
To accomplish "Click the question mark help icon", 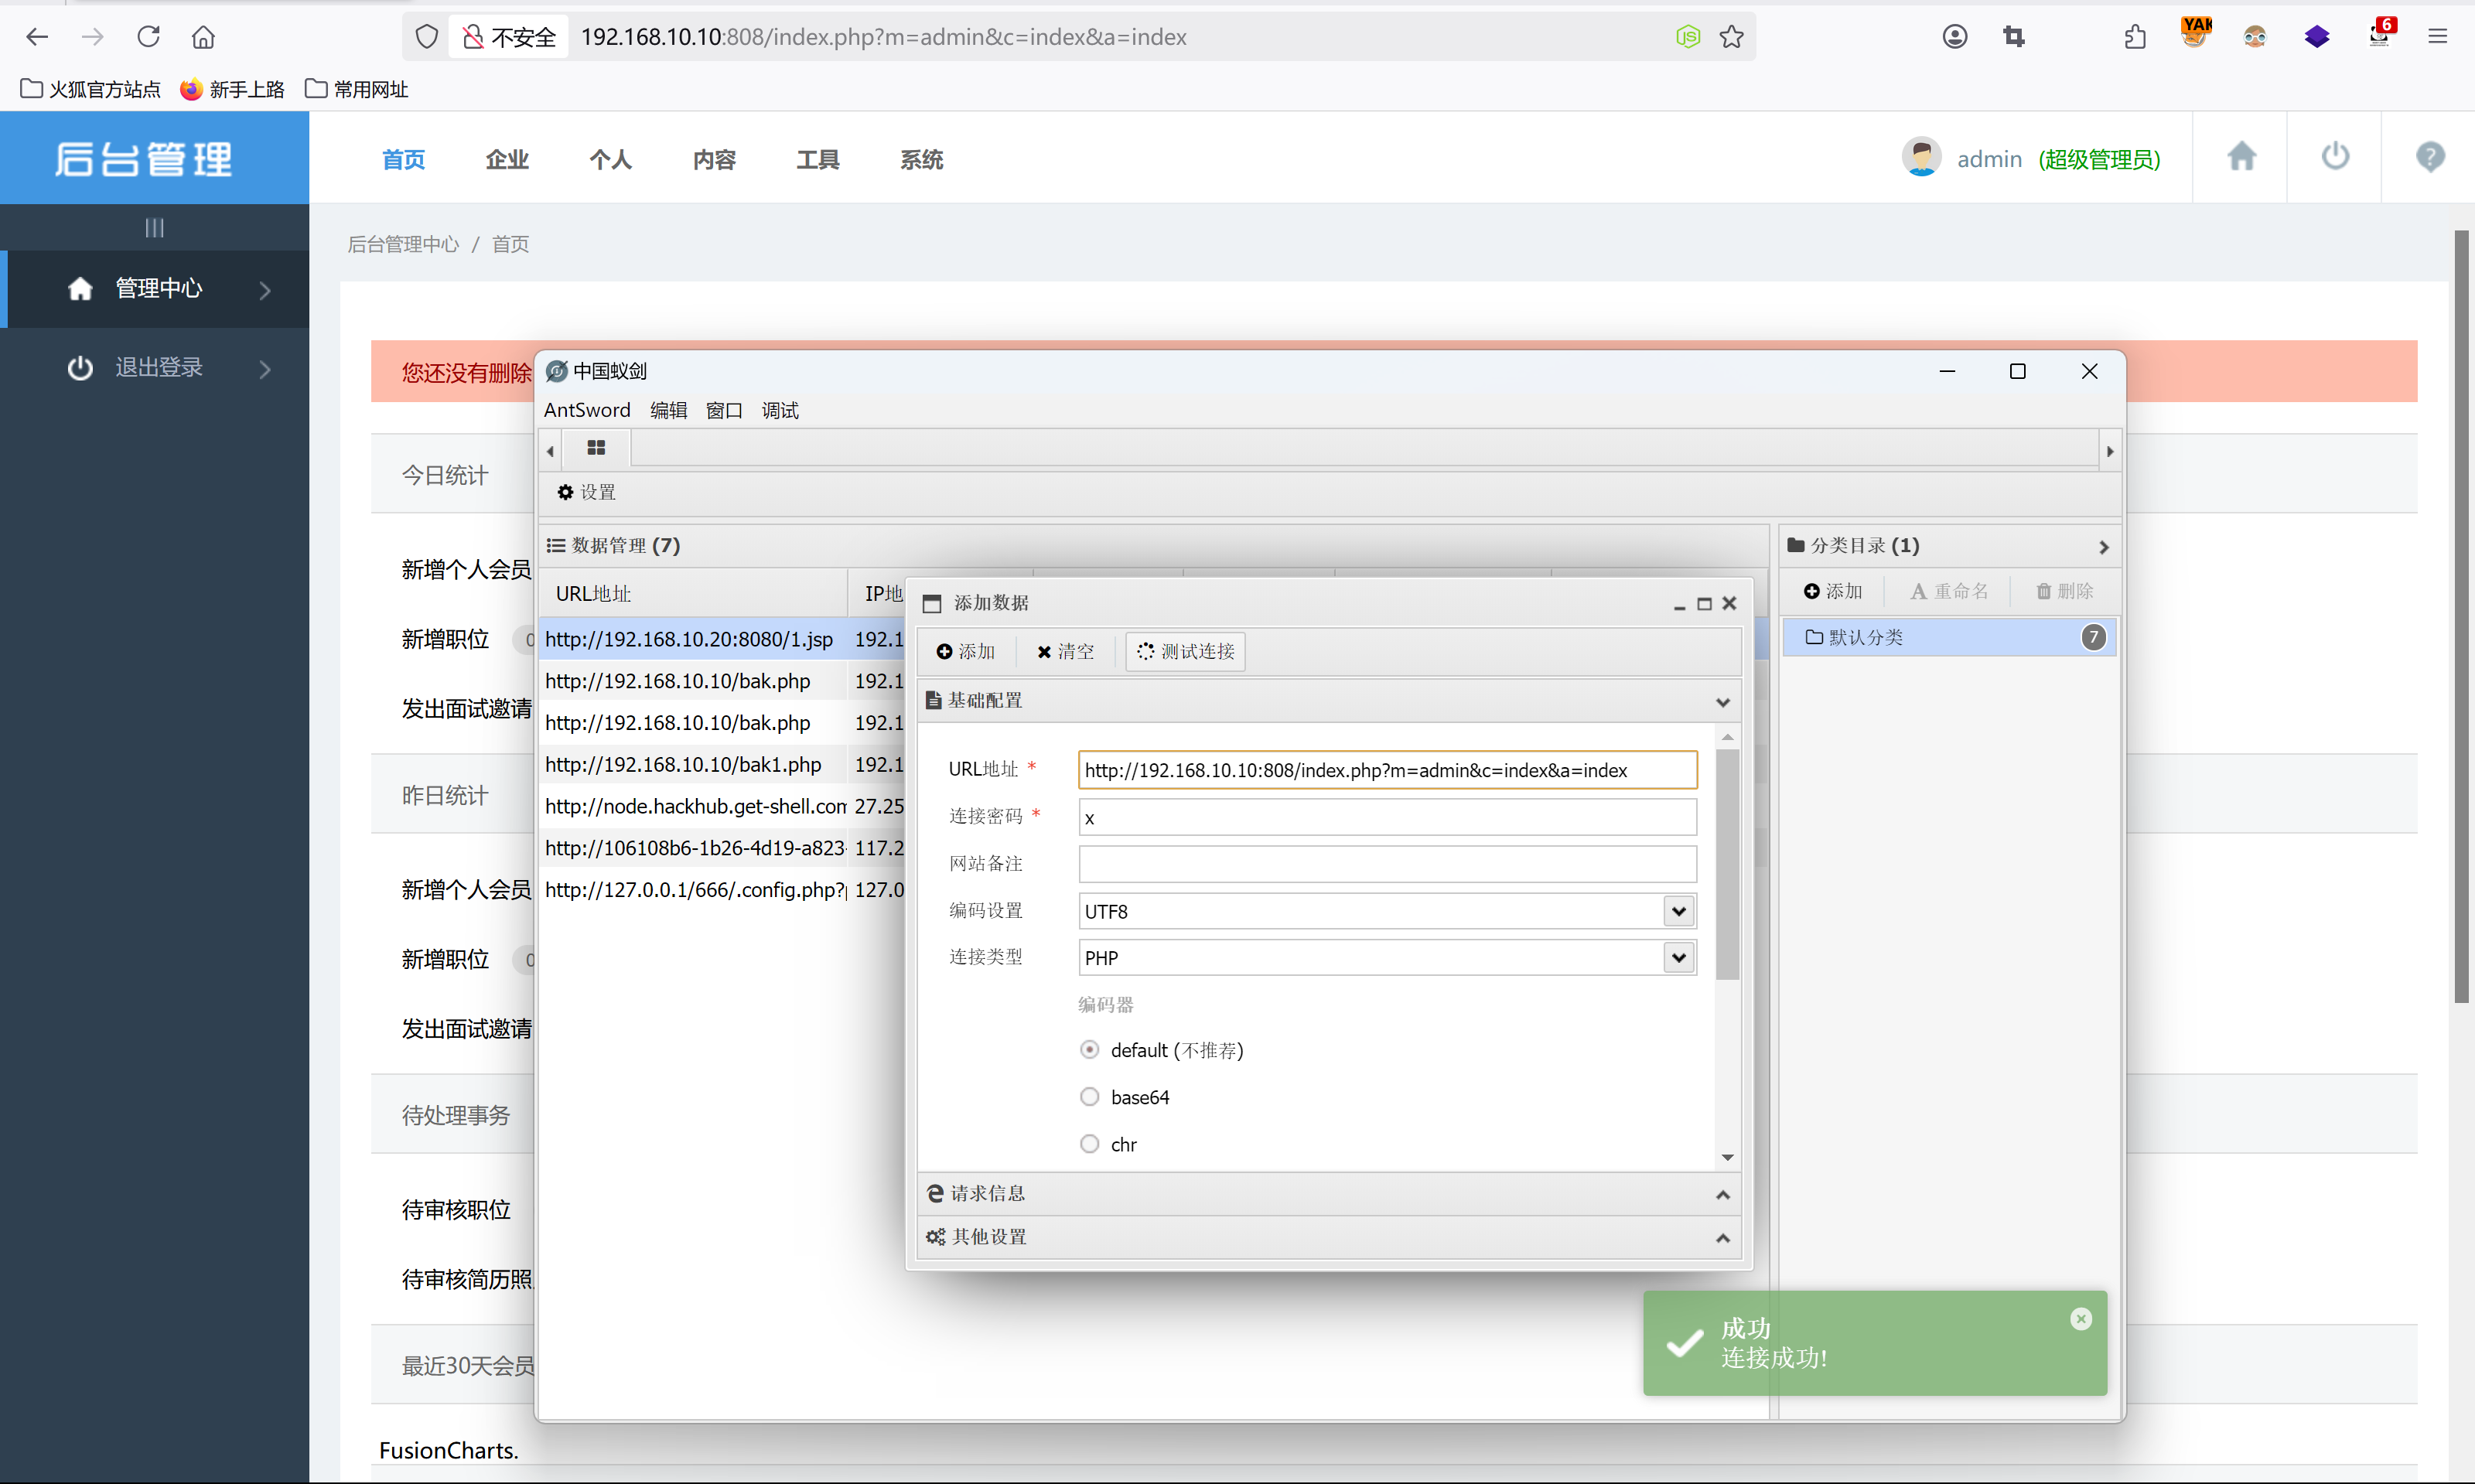I will (x=2429, y=157).
